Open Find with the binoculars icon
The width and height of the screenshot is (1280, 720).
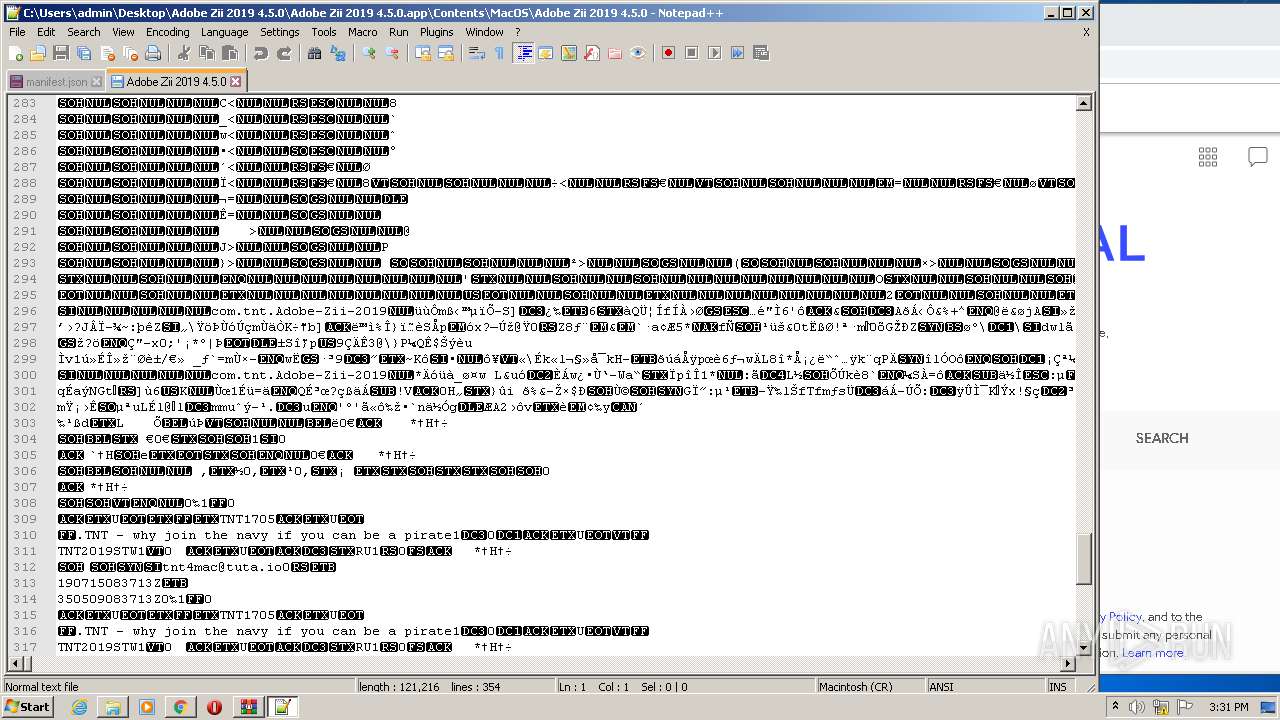click(314, 53)
